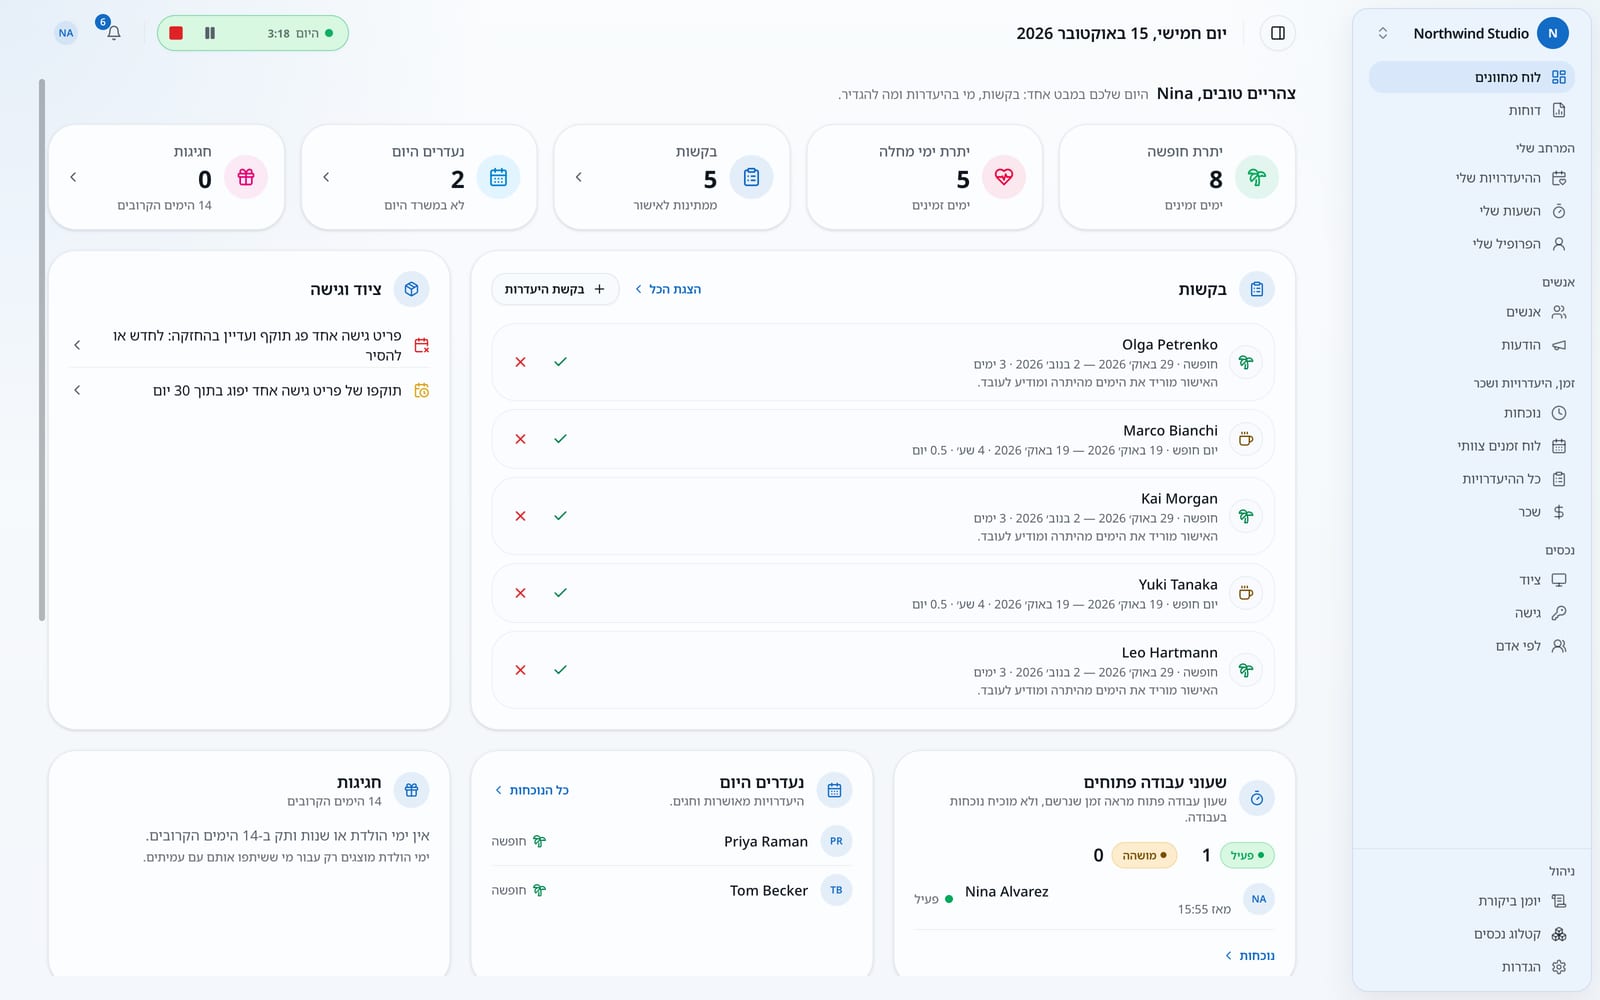Stop the running timer with red square
This screenshot has width=1600, height=1000.
coord(176,33)
